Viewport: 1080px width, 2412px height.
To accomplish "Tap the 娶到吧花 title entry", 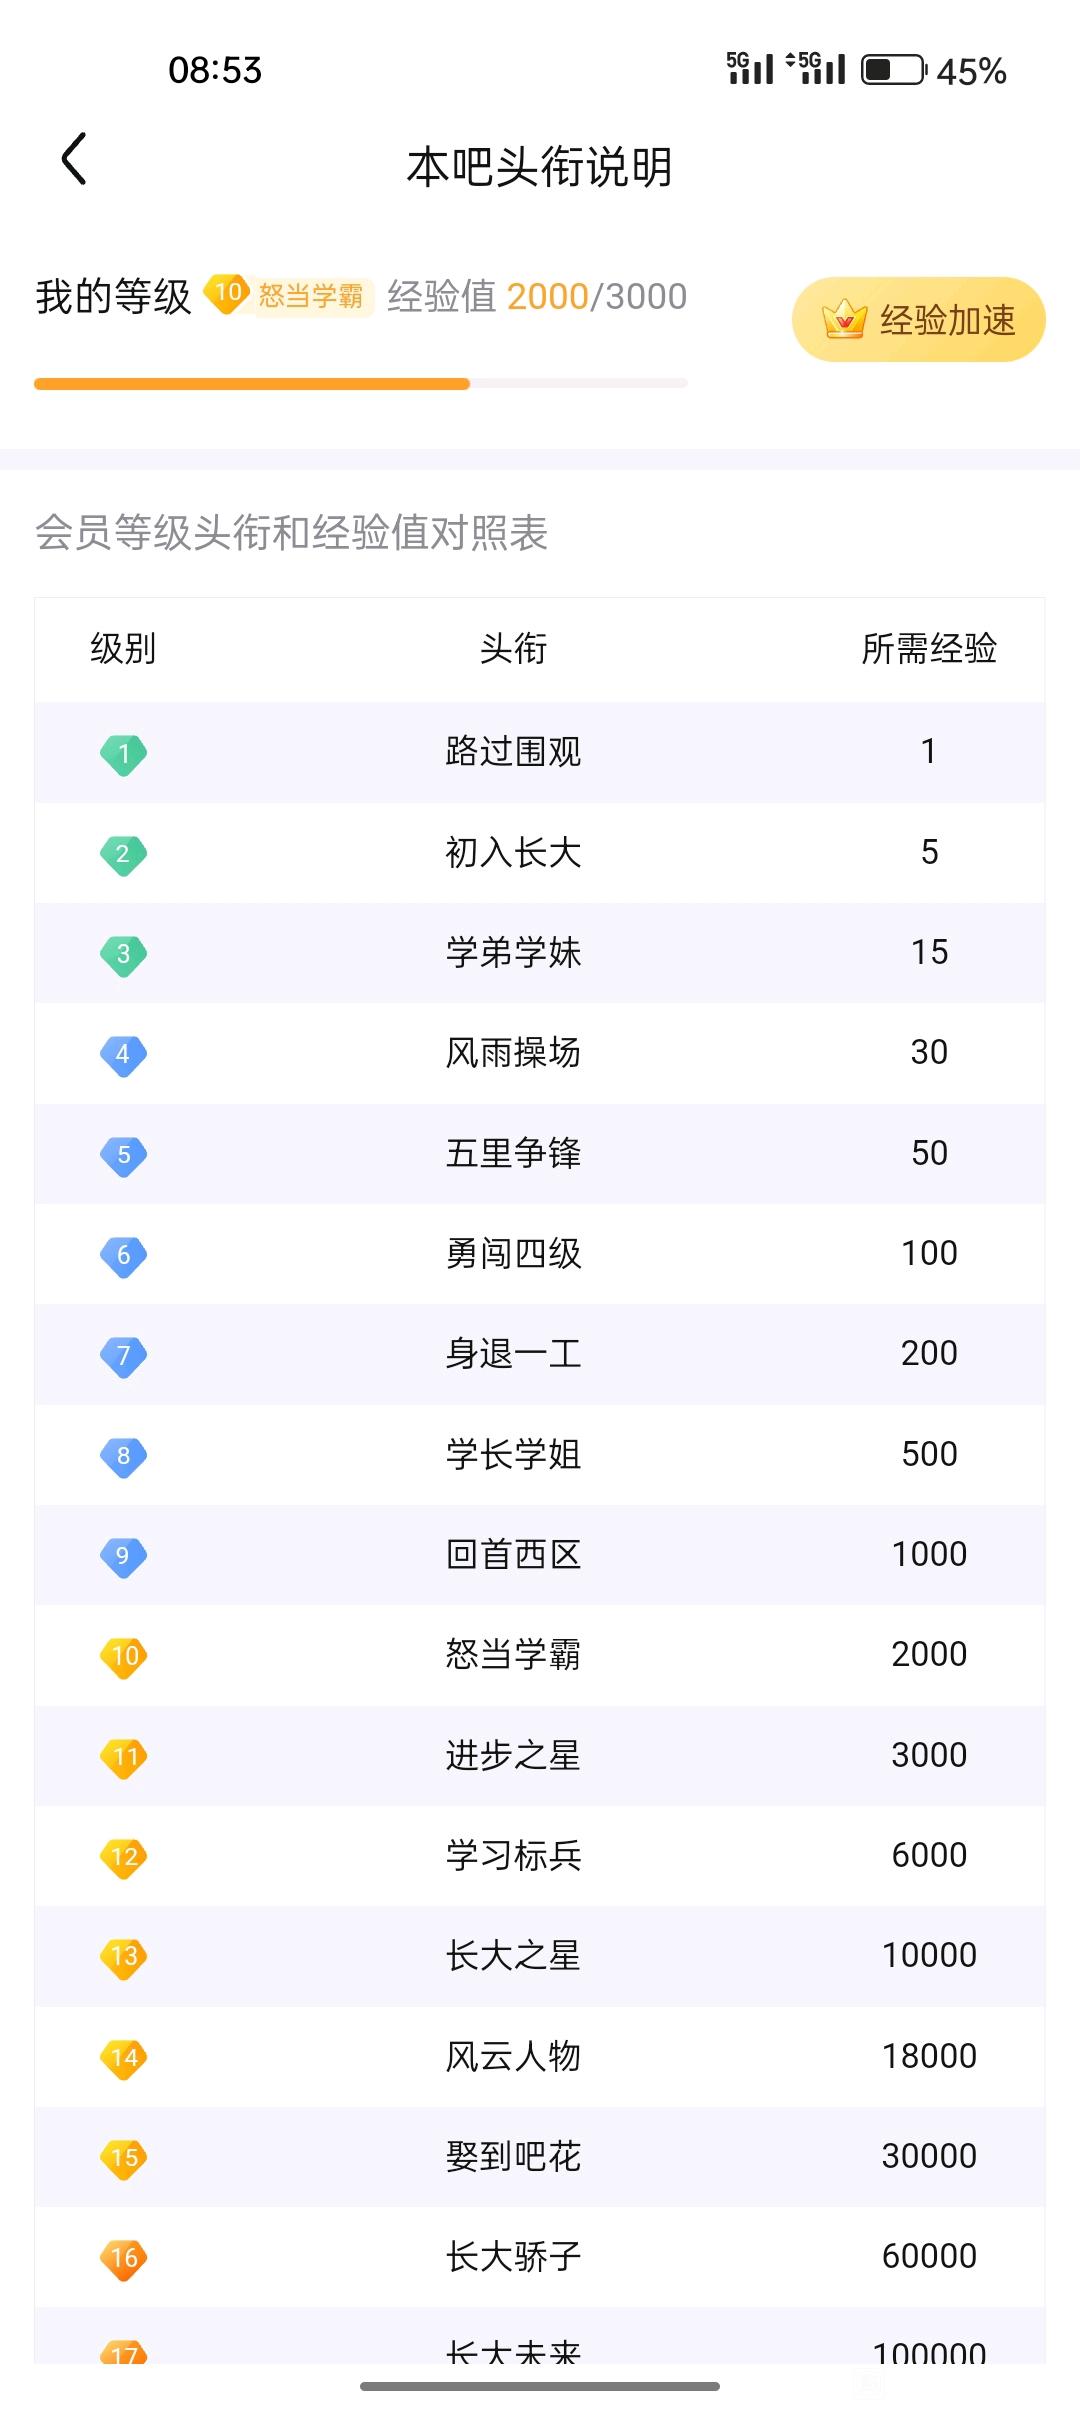I will (x=513, y=2157).
